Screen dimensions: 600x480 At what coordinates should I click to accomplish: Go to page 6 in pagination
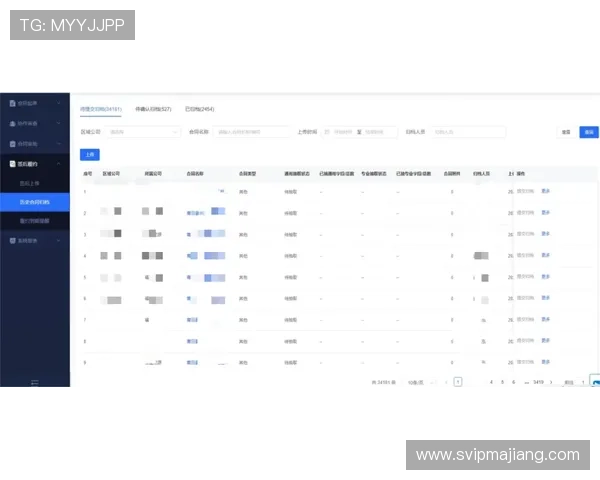(514, 382)
